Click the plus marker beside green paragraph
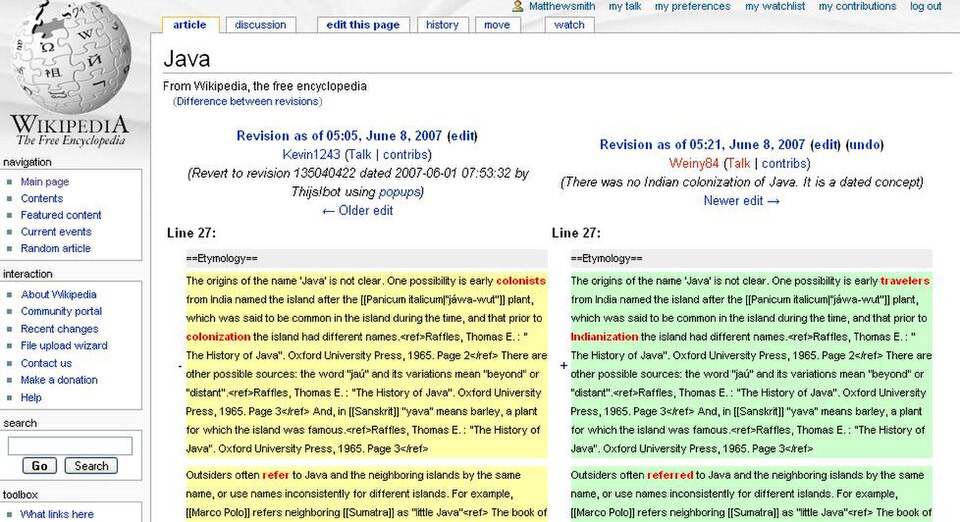960x522 pixels. point(563,365)
